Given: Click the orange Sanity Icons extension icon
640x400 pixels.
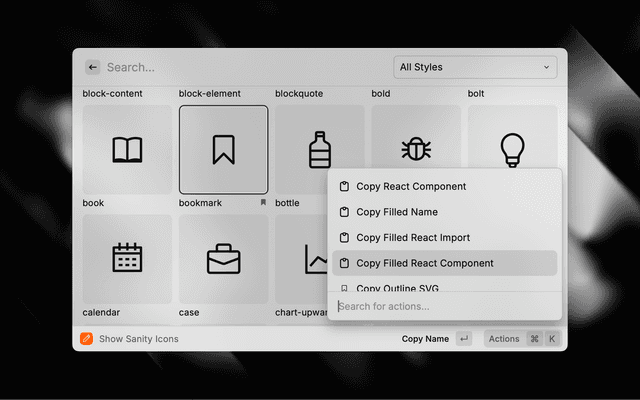Looking at the screenshot, I should (x=87, y=338).
